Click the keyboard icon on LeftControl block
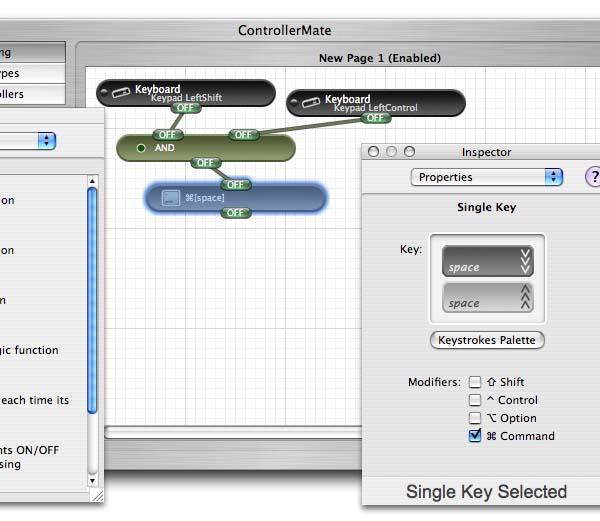600x521 pixels. [x=311, y=102]
